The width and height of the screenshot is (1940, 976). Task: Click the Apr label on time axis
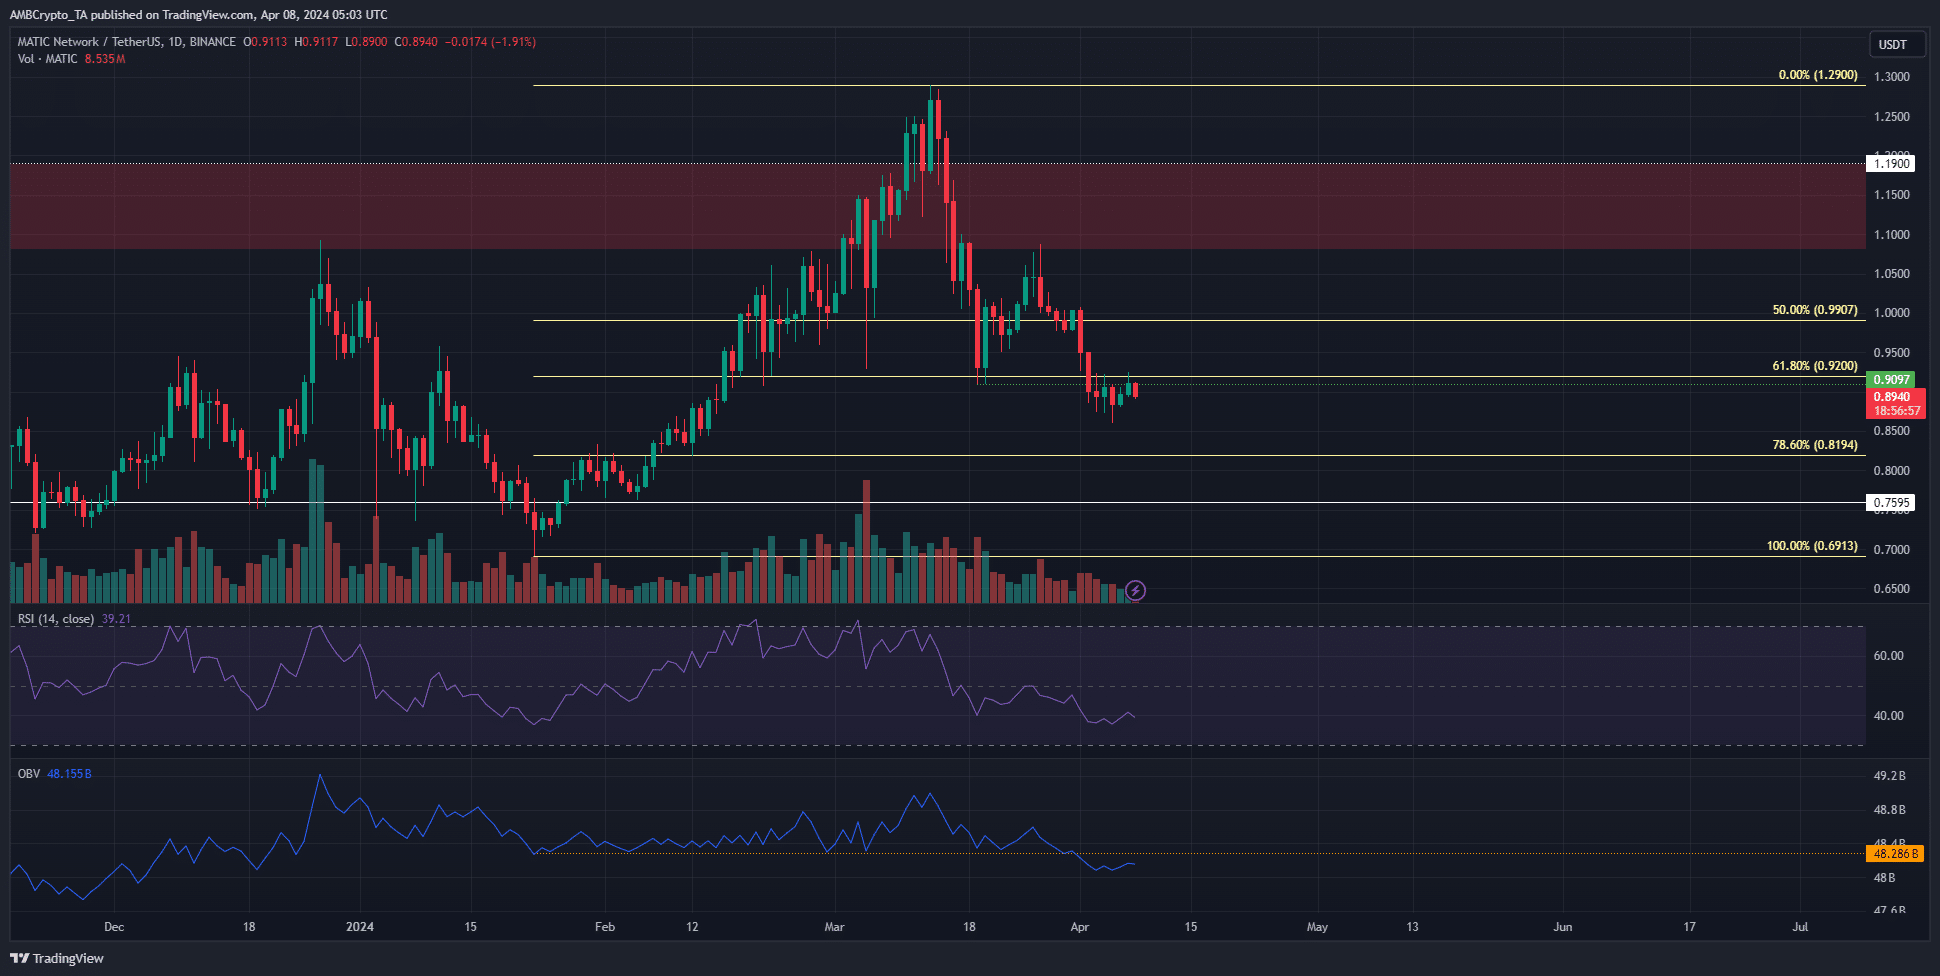point(1080,927)
